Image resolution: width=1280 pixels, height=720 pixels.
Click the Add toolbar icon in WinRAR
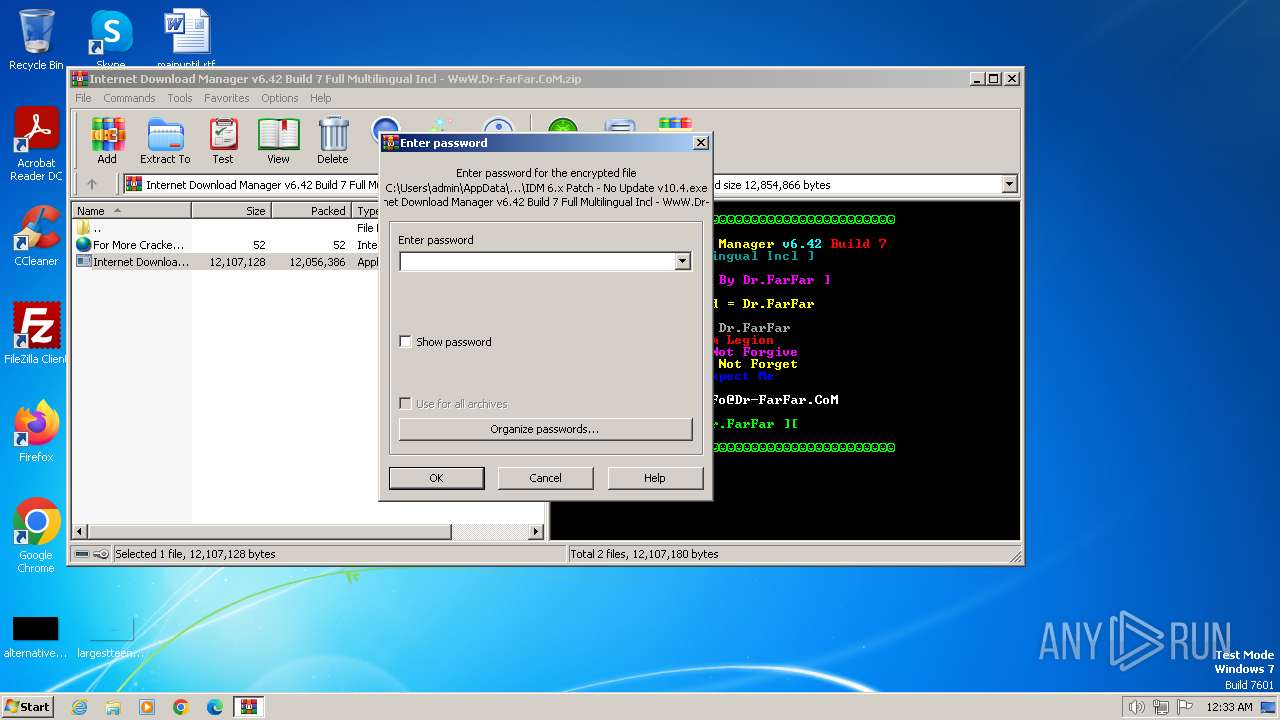click(x=107, y=140)
